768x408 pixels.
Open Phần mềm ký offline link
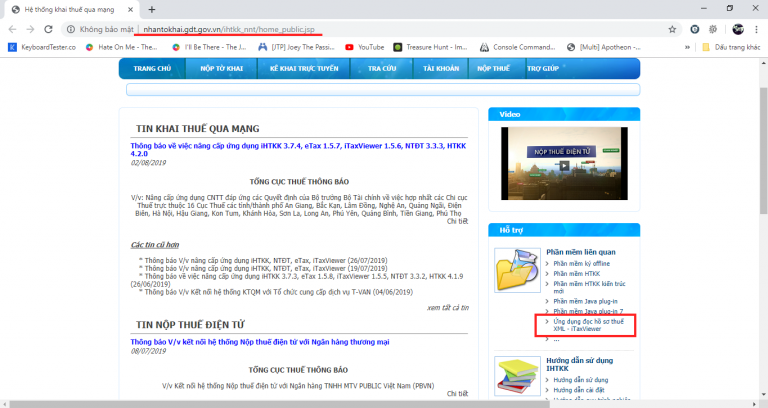(581, 264)
